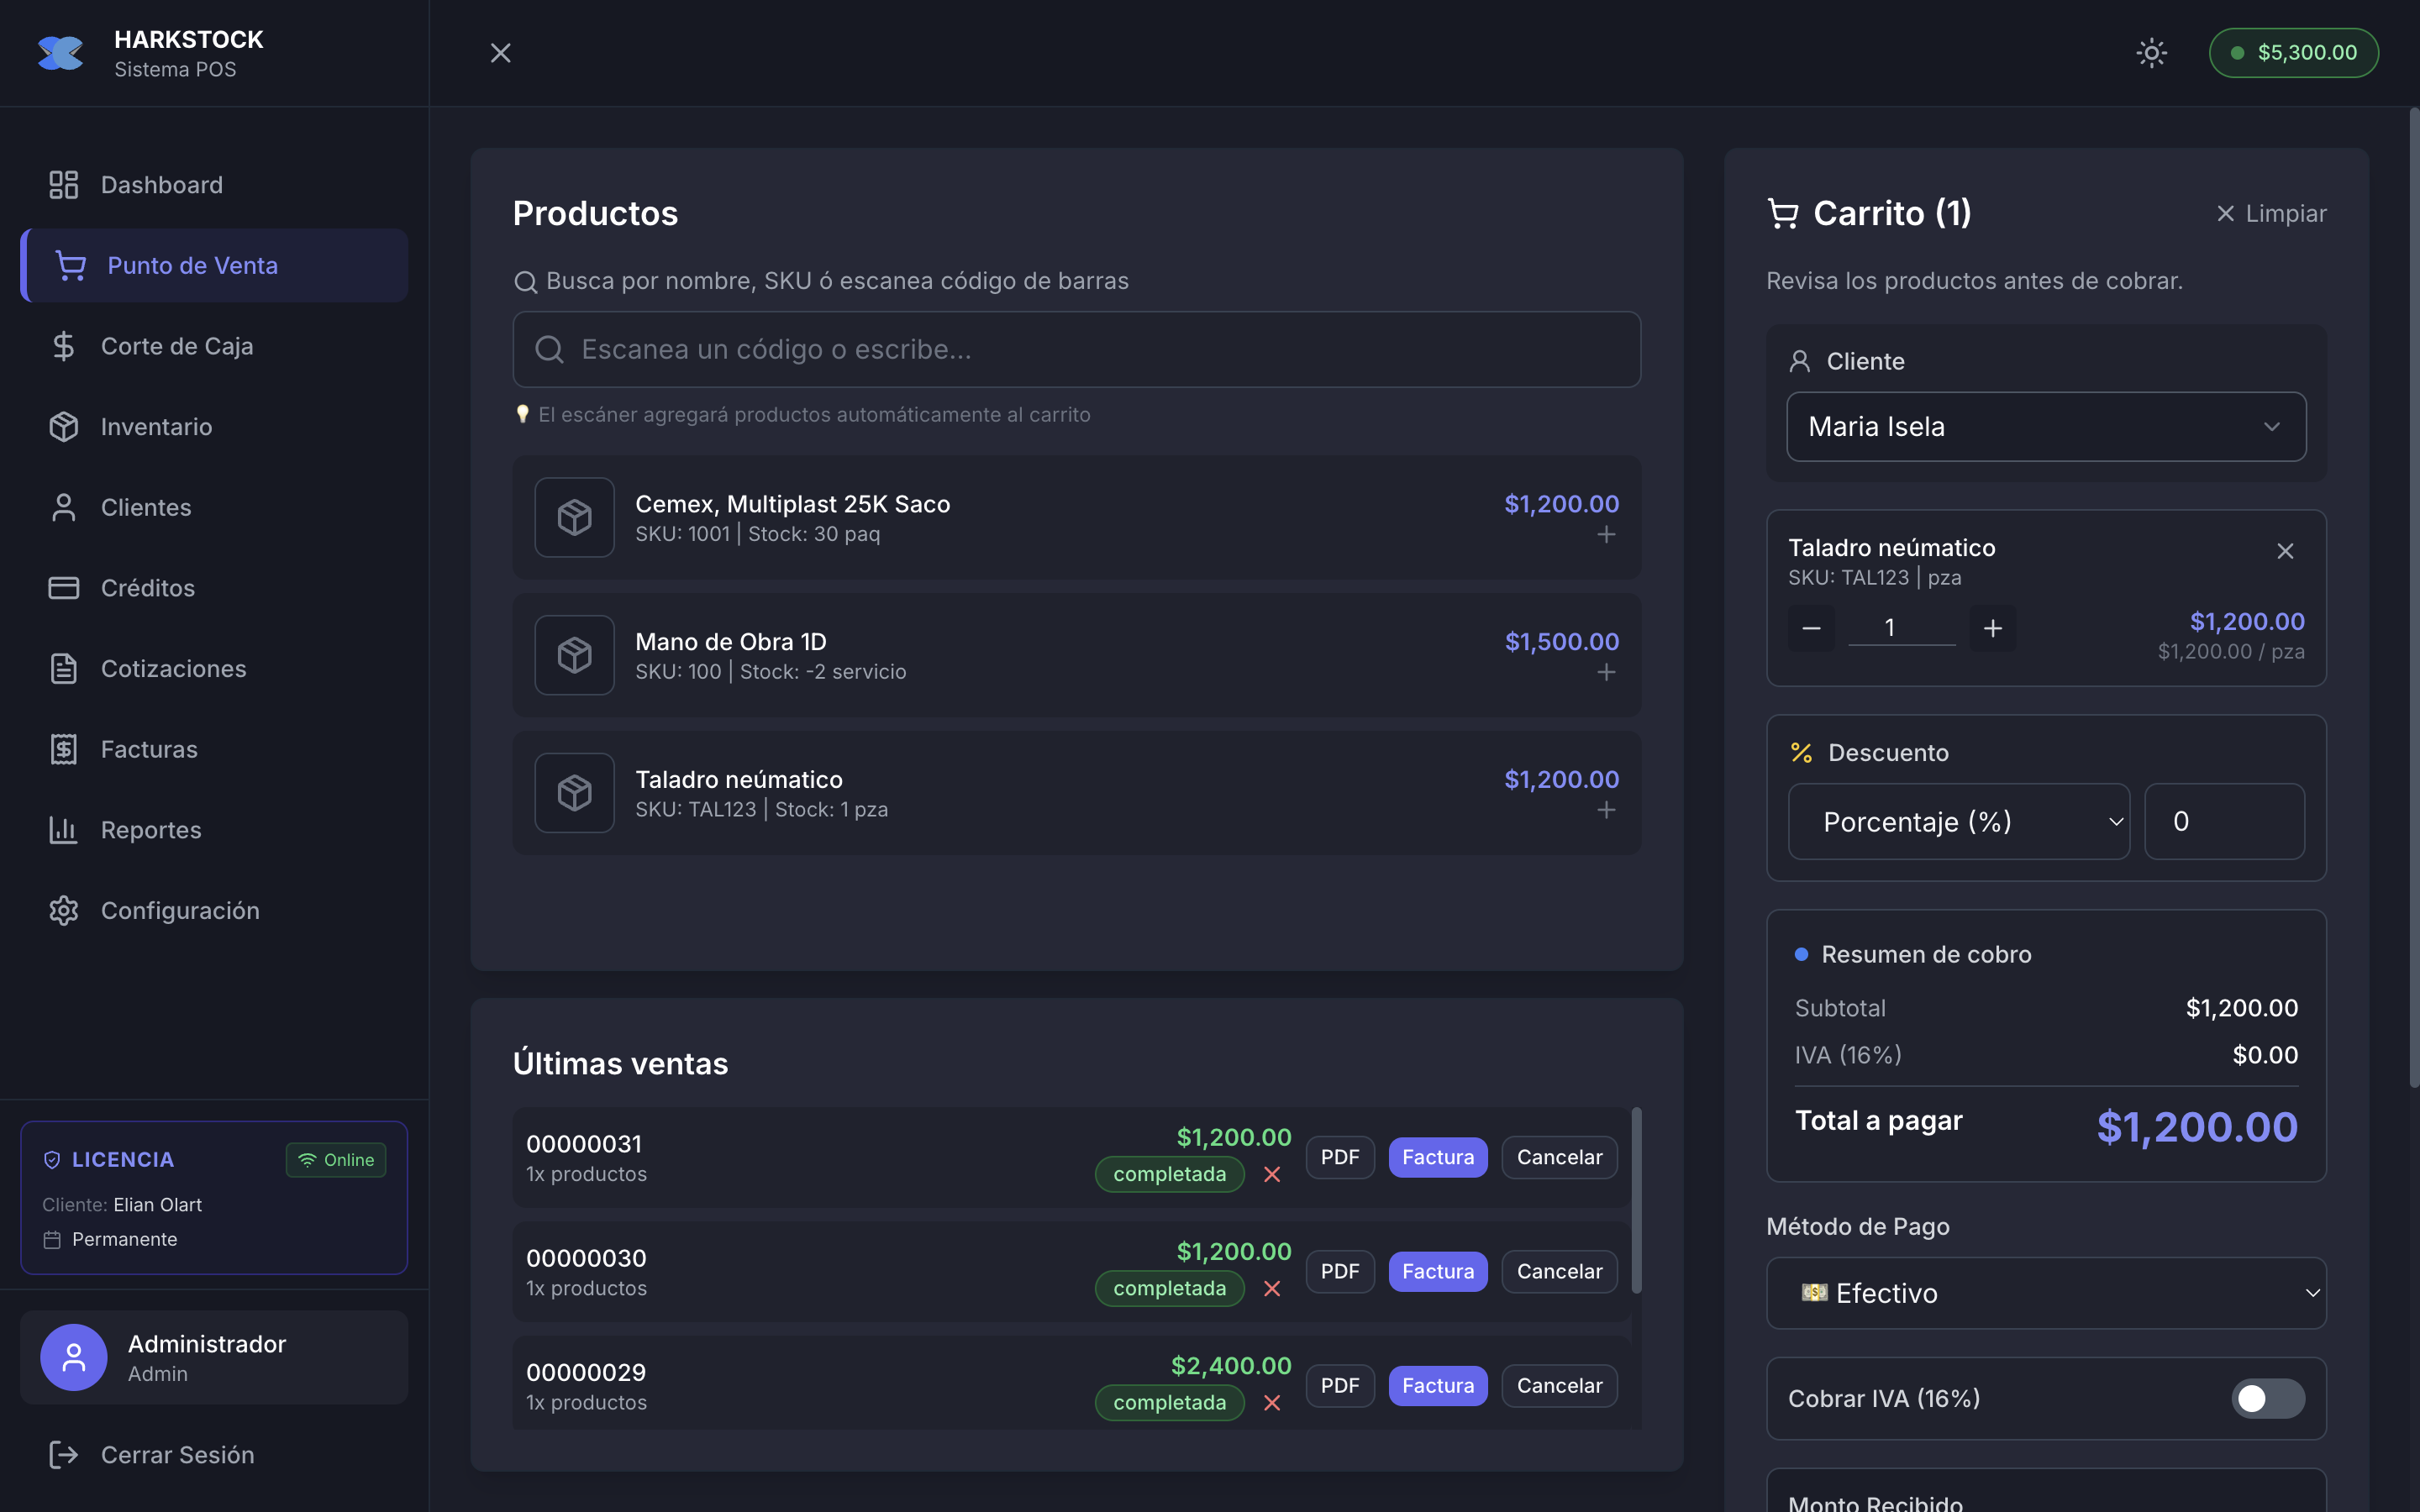Image resolution: width=2420 pixels, height=1512 pixels.
Task: Click Factura button for sale 00000030
Action: tap(1437, 1271)
